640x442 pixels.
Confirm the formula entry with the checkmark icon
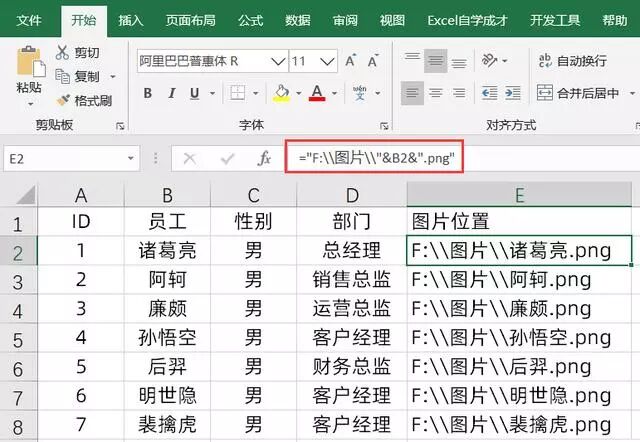(227, 158)
